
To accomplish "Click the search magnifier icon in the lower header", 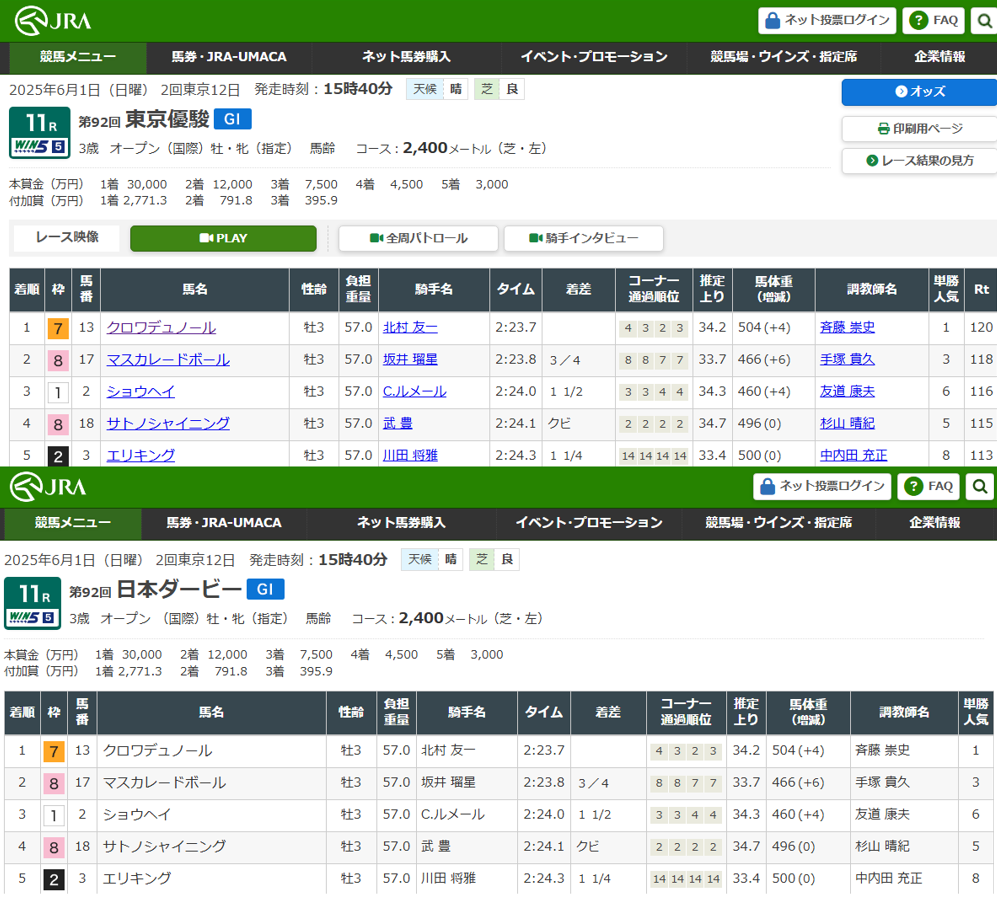I will (x=979, y=486).
